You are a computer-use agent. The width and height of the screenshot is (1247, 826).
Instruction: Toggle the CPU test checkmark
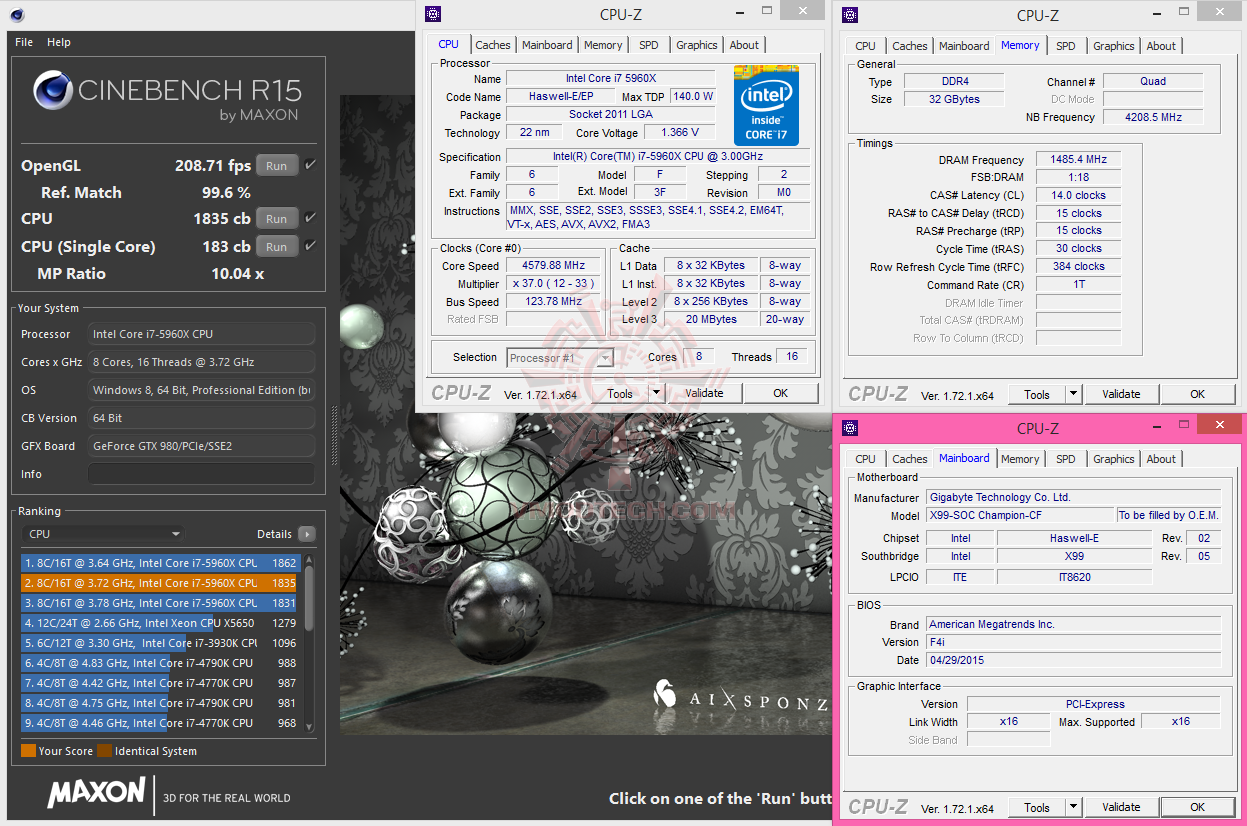(310, 218)
